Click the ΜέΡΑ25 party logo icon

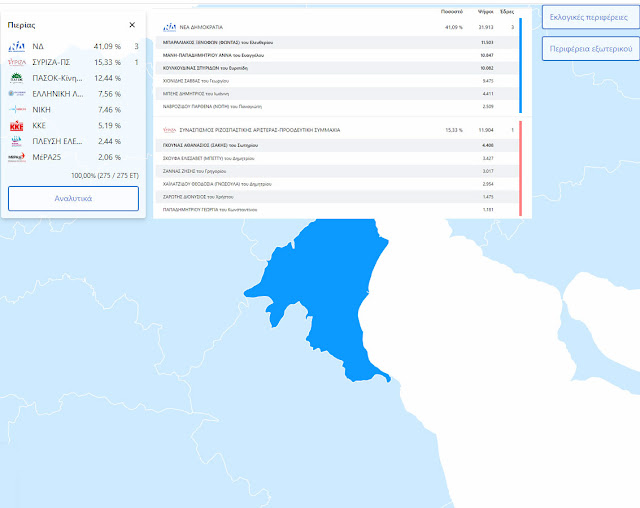17,157
